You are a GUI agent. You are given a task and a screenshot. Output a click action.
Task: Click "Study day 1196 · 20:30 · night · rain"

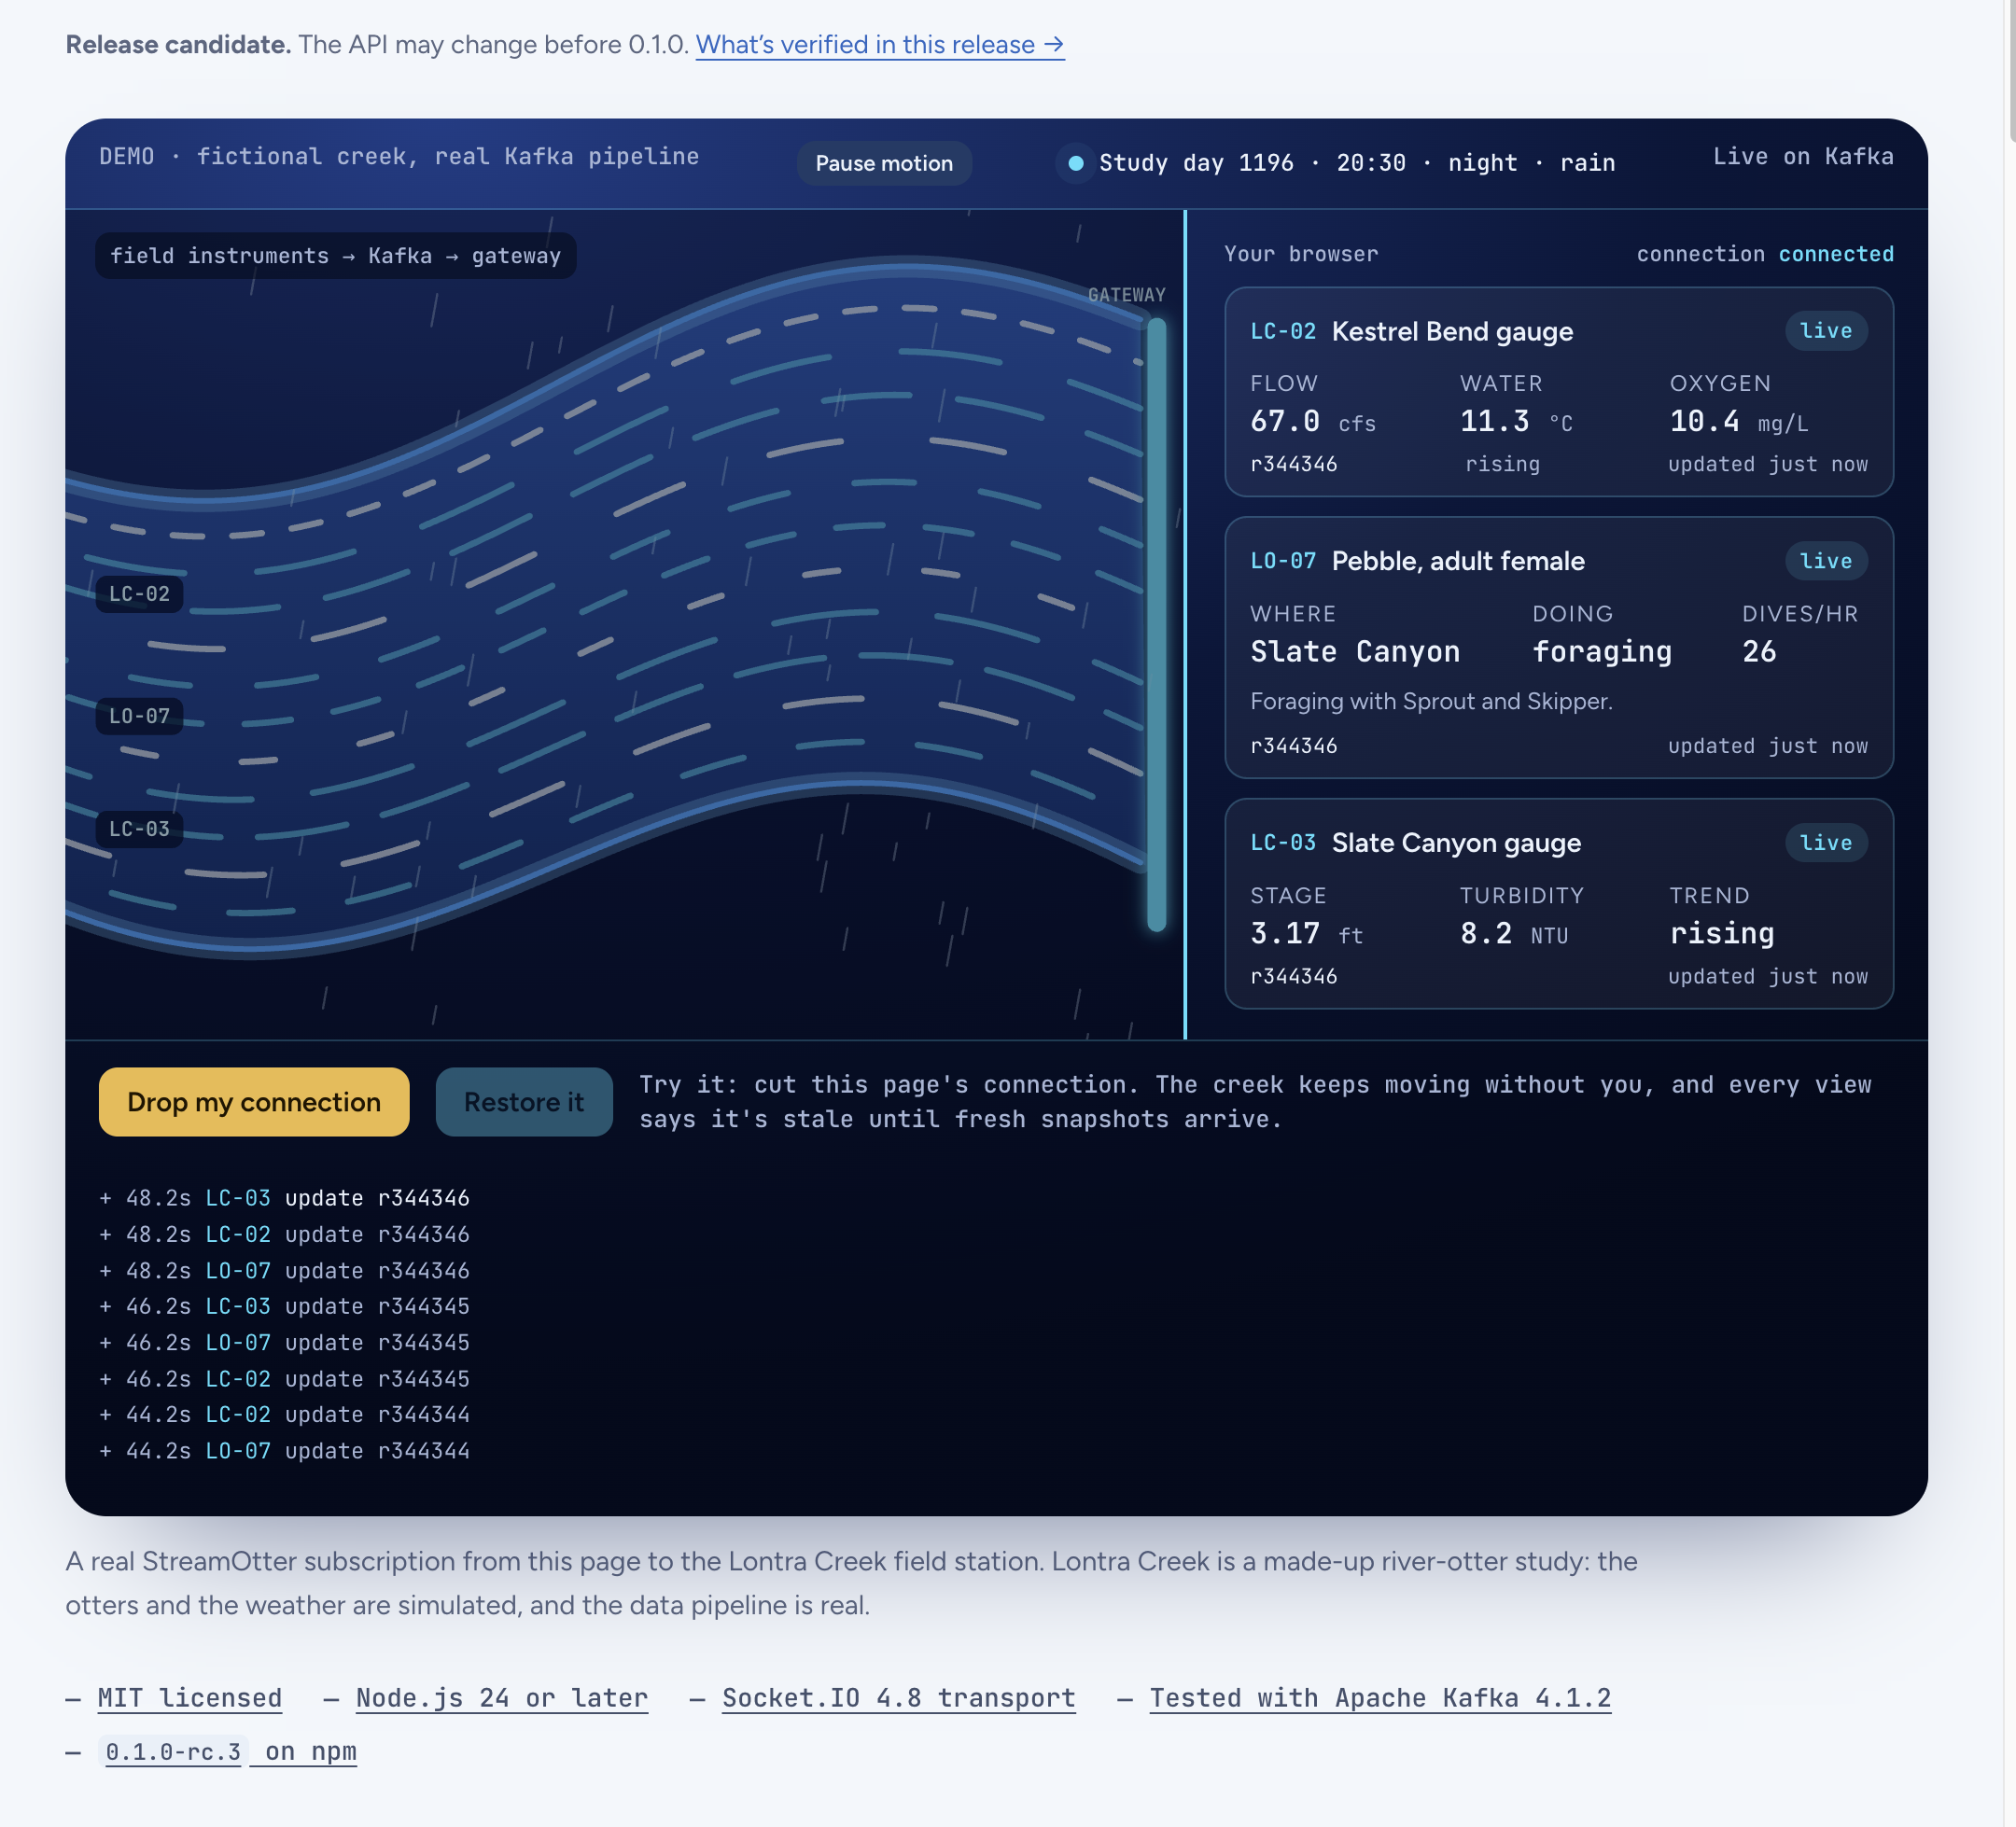tap(1357, 163)
